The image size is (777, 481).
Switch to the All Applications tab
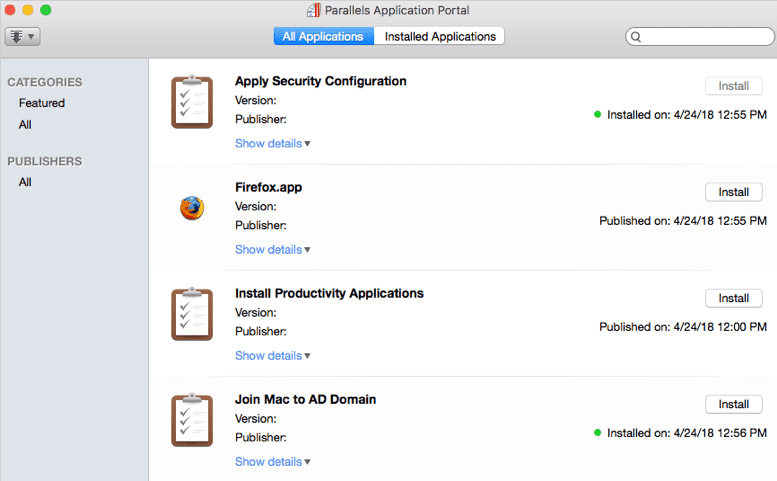click(x=324, y=36)
